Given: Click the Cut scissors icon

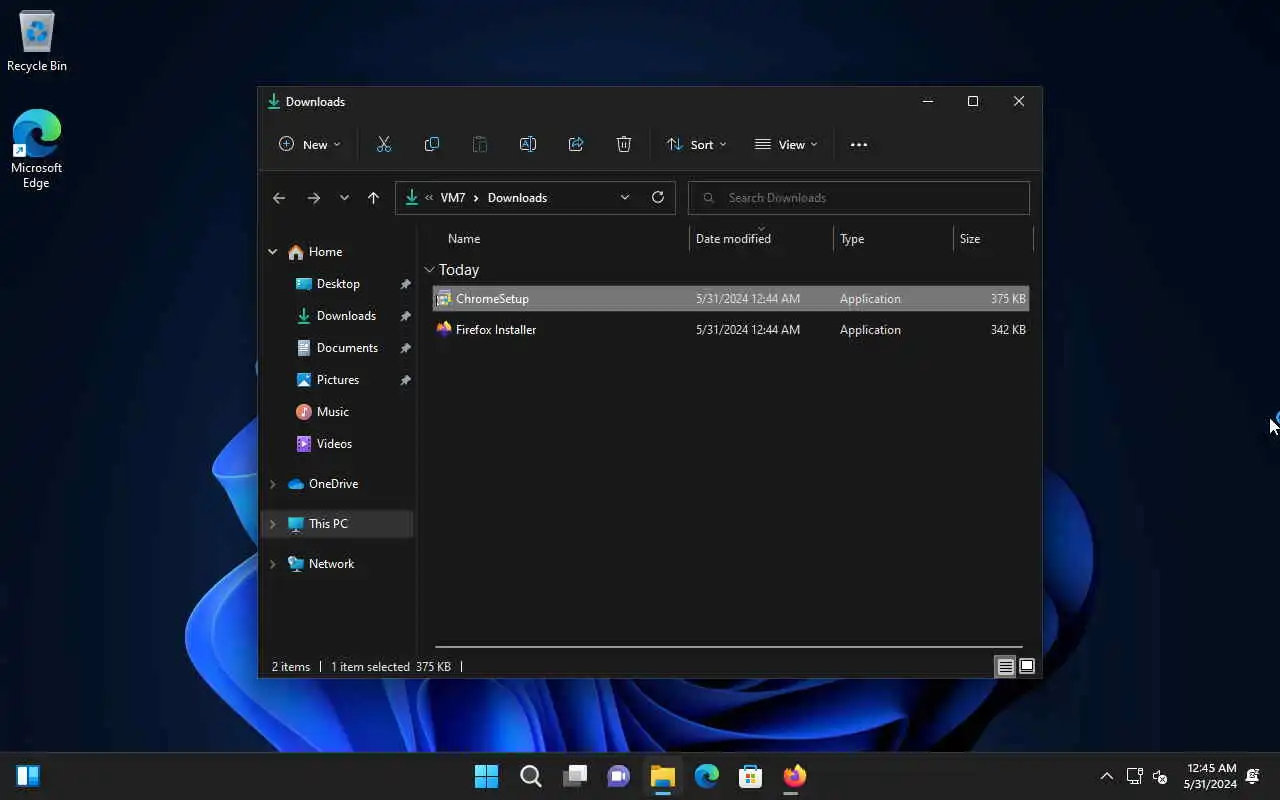Looking at the screenshot, I should (x=384, y=144).
